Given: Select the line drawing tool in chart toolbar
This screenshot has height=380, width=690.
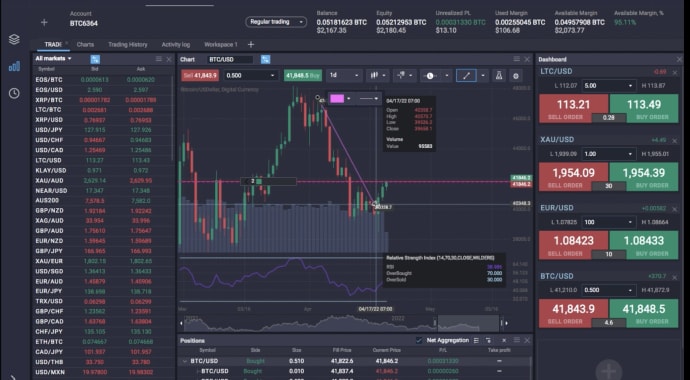Looking at the screenshot, I should pyautogui.click(x=466, y=76).
